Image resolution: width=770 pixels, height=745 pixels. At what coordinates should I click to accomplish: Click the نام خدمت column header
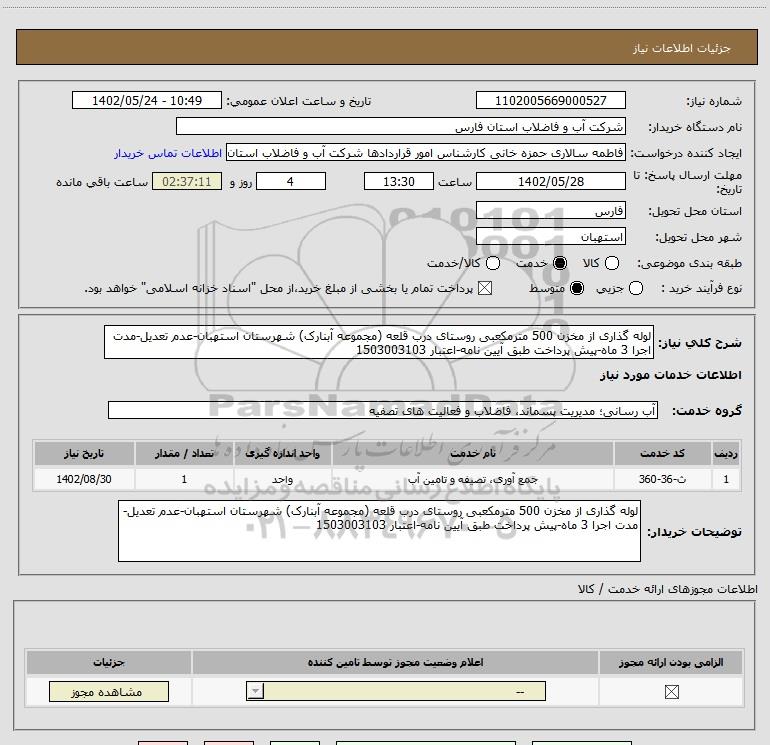coord(472,453)
